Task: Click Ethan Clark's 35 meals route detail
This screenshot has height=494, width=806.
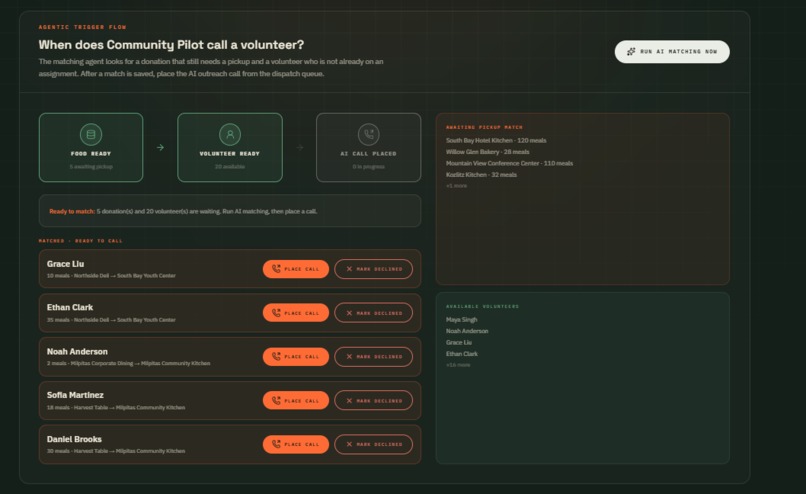Action: (x=111, y=320)
